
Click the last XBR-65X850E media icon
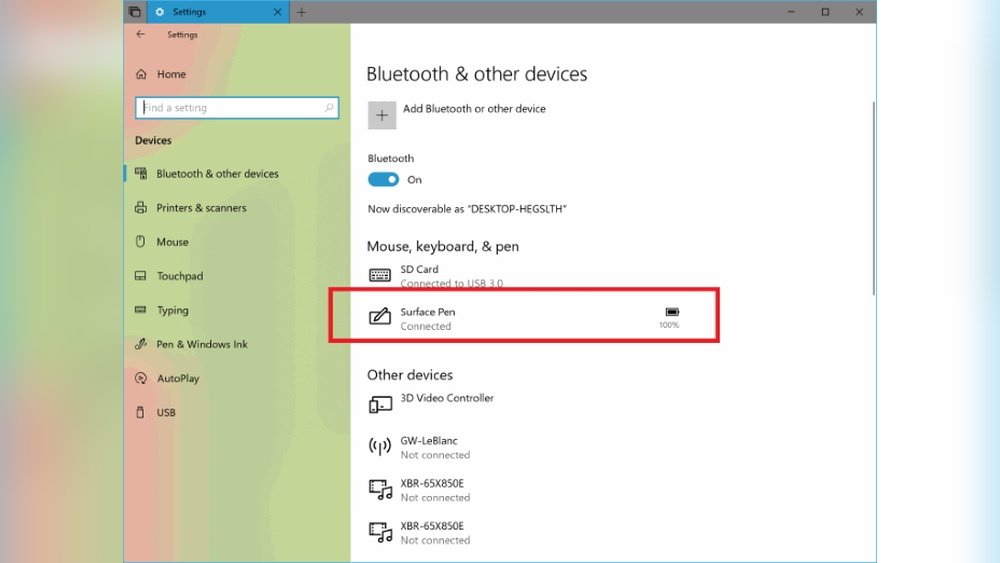pos(381,532)
